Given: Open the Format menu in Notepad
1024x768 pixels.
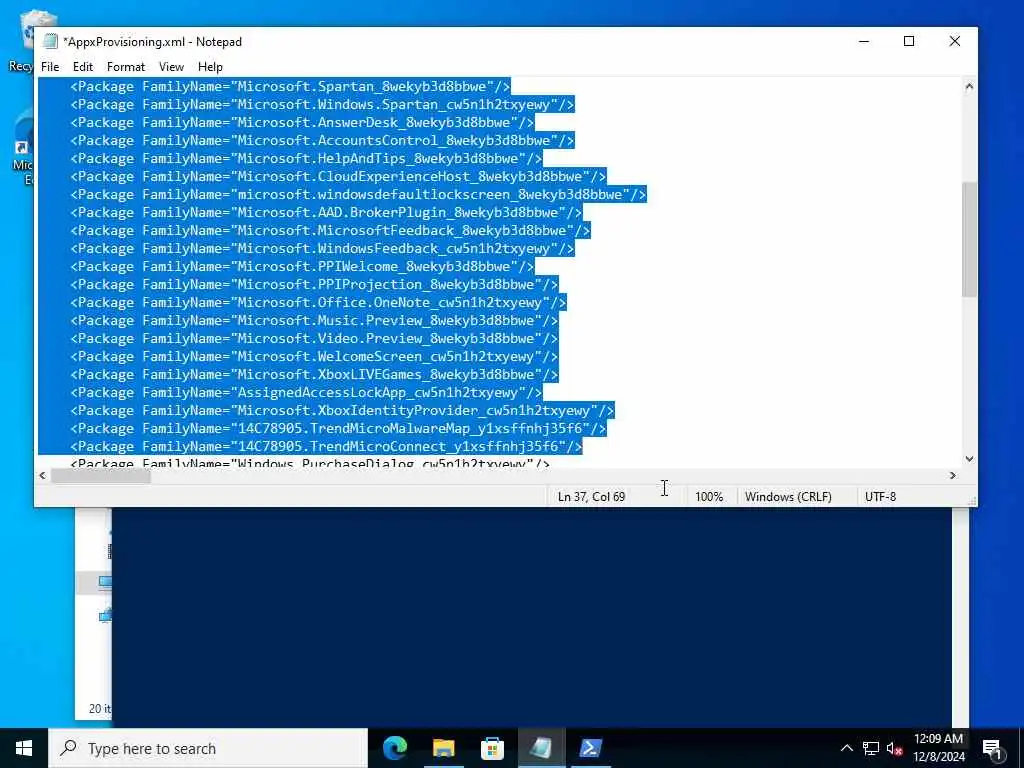Looking at the screenshot, I should 125,67.
